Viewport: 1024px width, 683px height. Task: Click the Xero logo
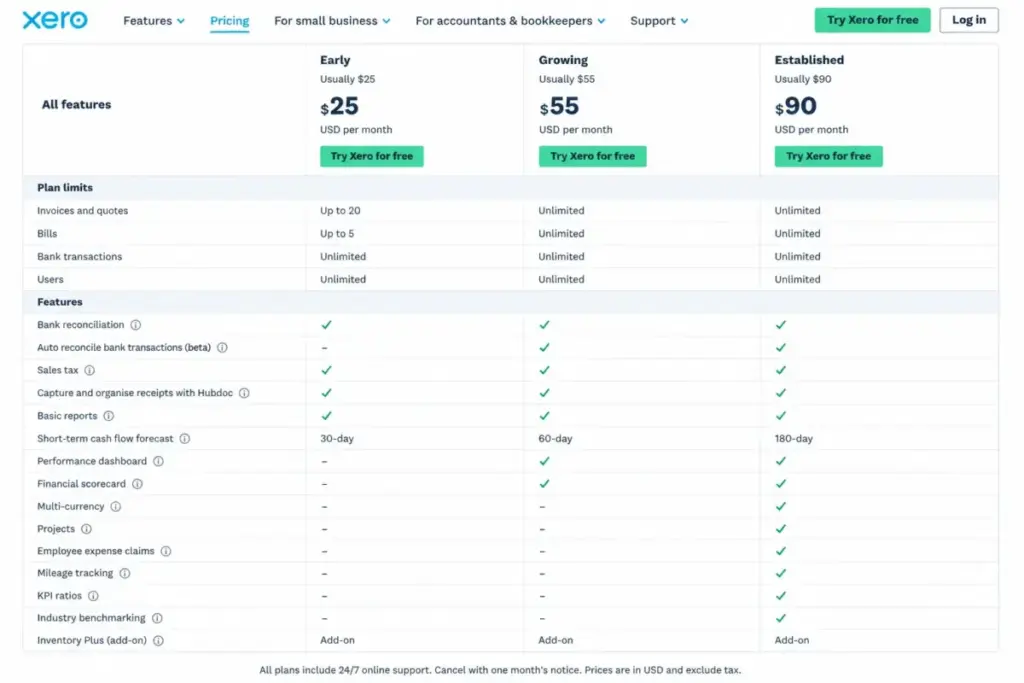coord(55,20)
